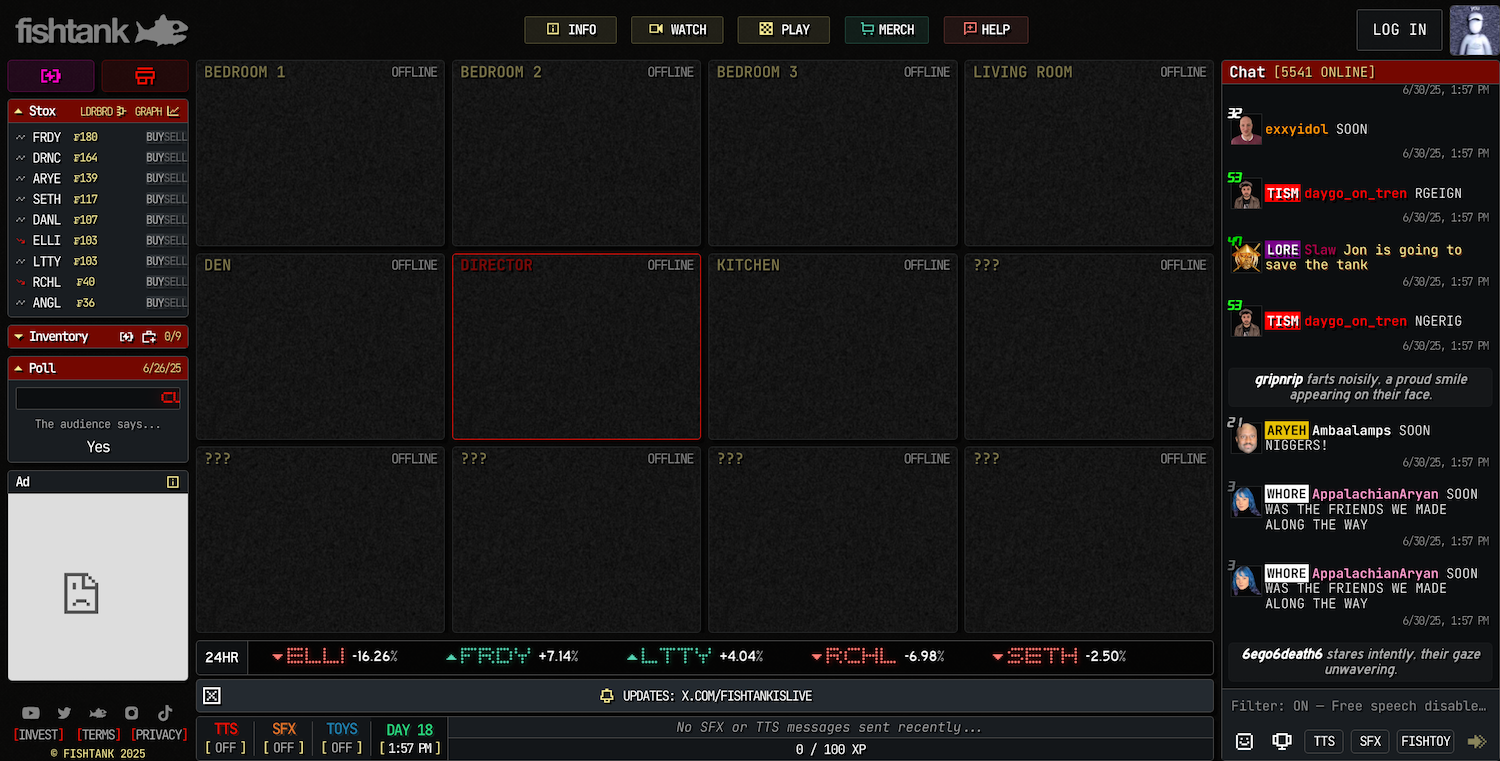Select the DEN camera tile

[320, 346]
